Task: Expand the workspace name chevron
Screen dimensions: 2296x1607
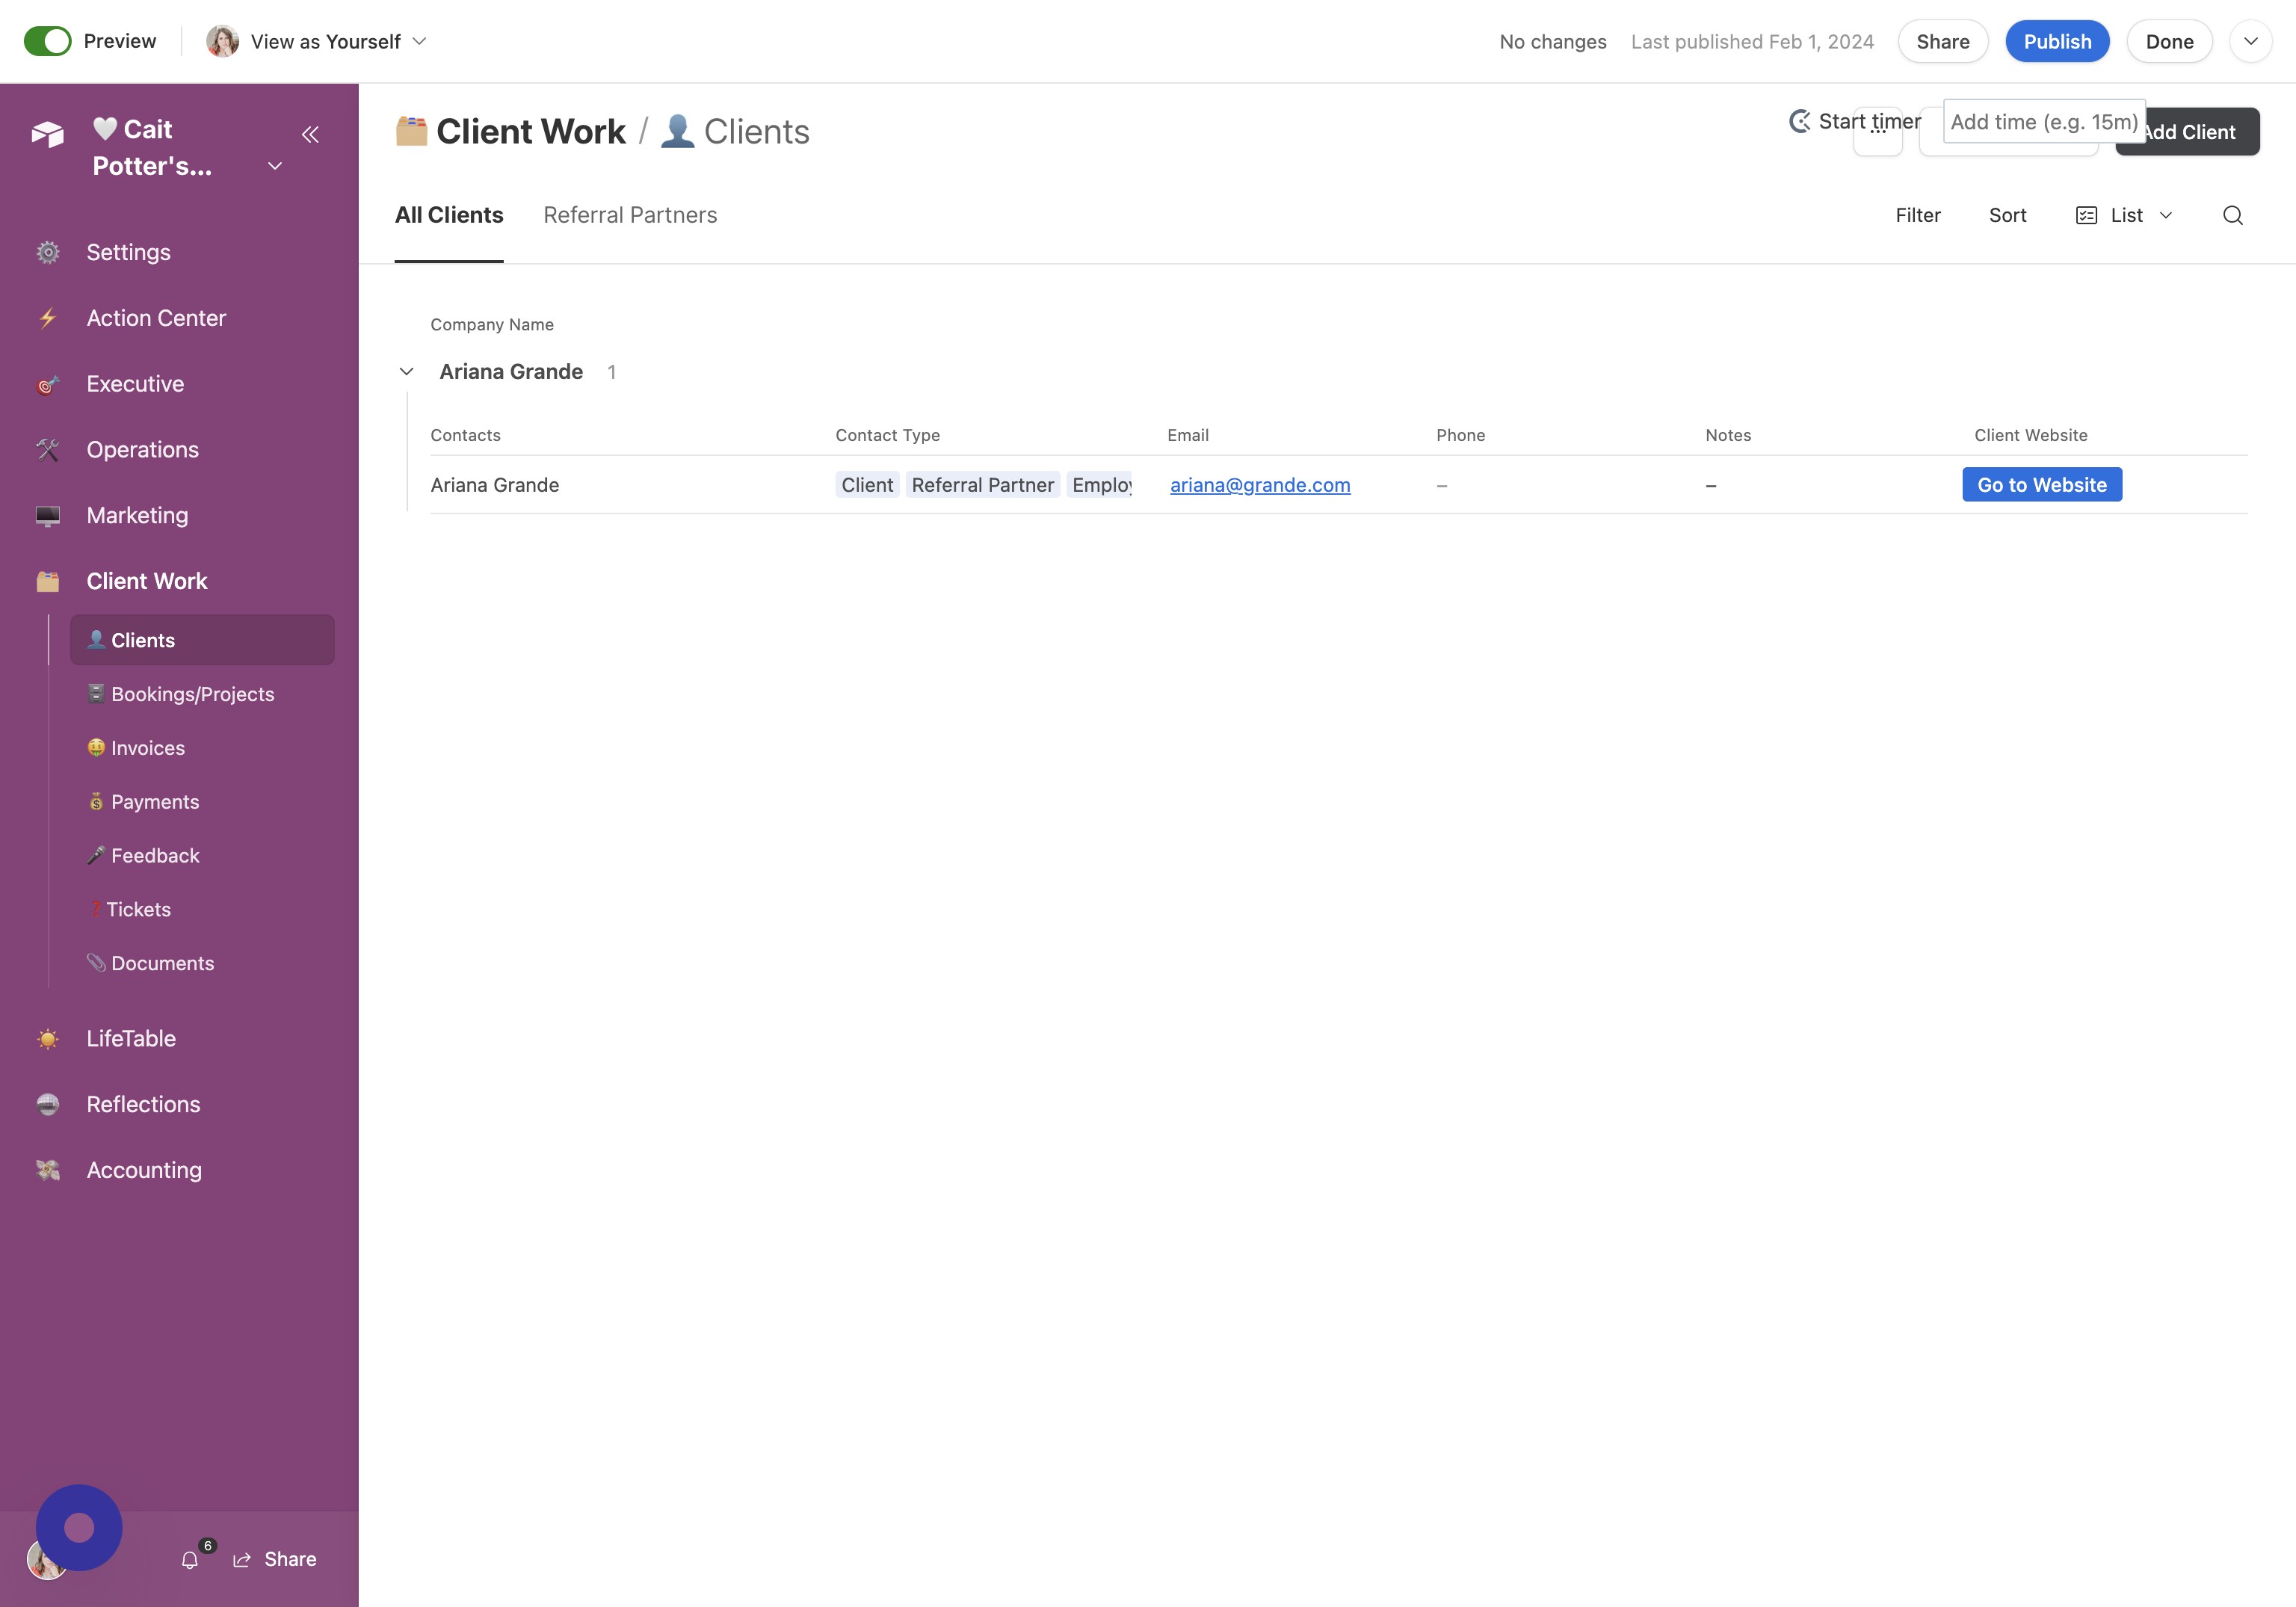Action: click(x=275, y=166)
